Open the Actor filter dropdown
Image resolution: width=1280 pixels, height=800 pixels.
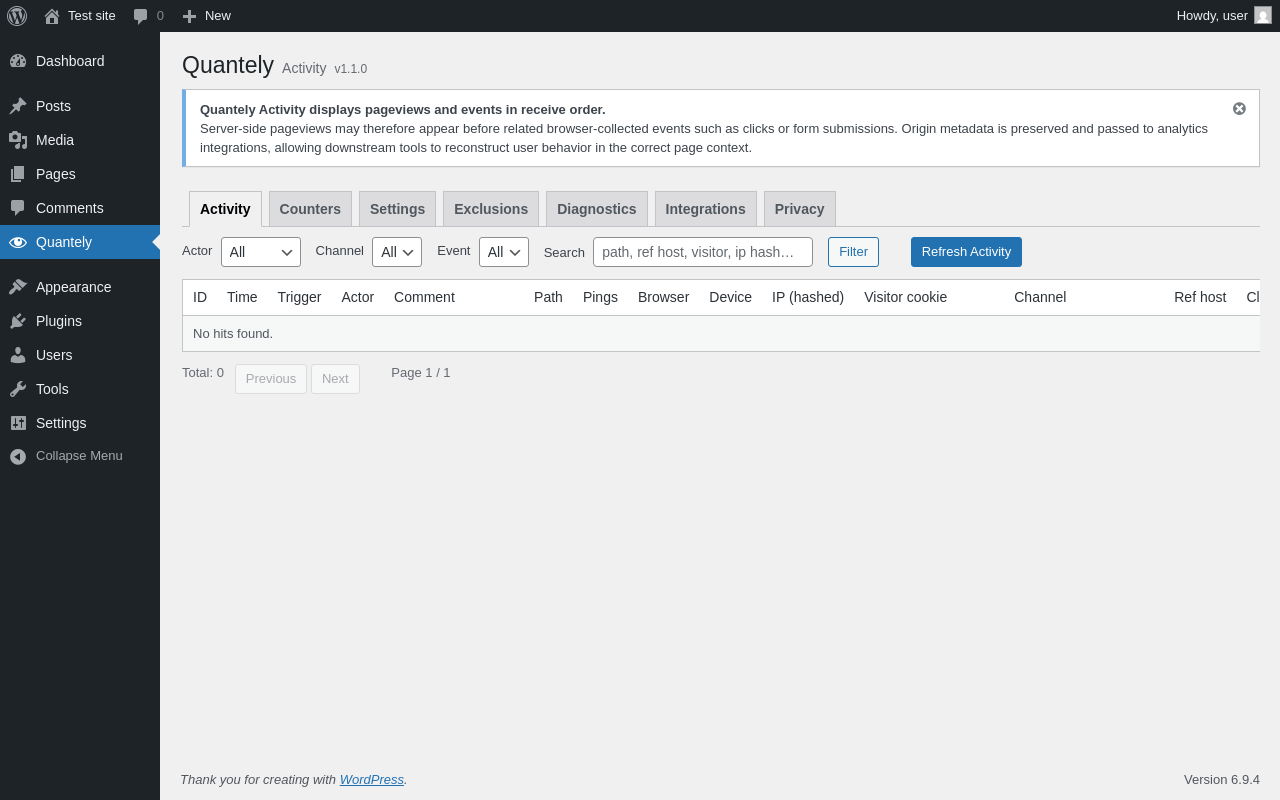pos(261,252)
